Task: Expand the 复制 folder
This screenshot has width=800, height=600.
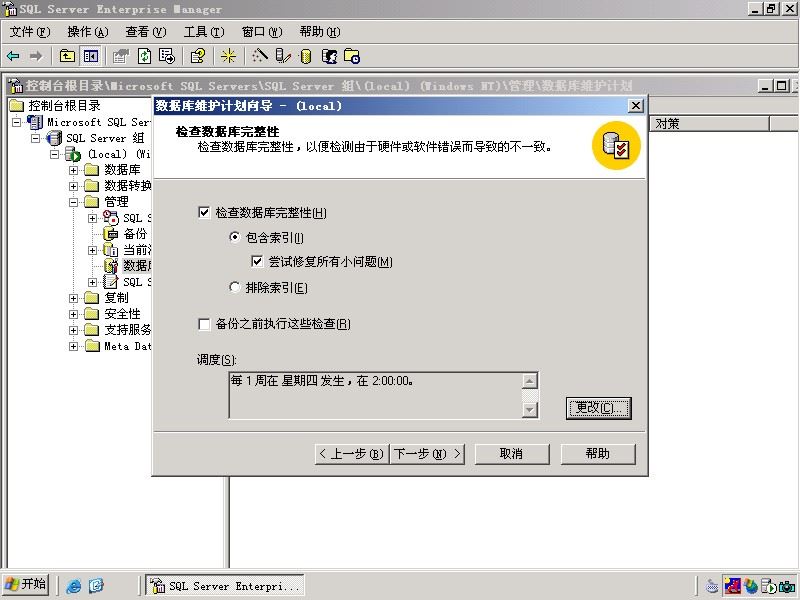Action: (73, 298)
